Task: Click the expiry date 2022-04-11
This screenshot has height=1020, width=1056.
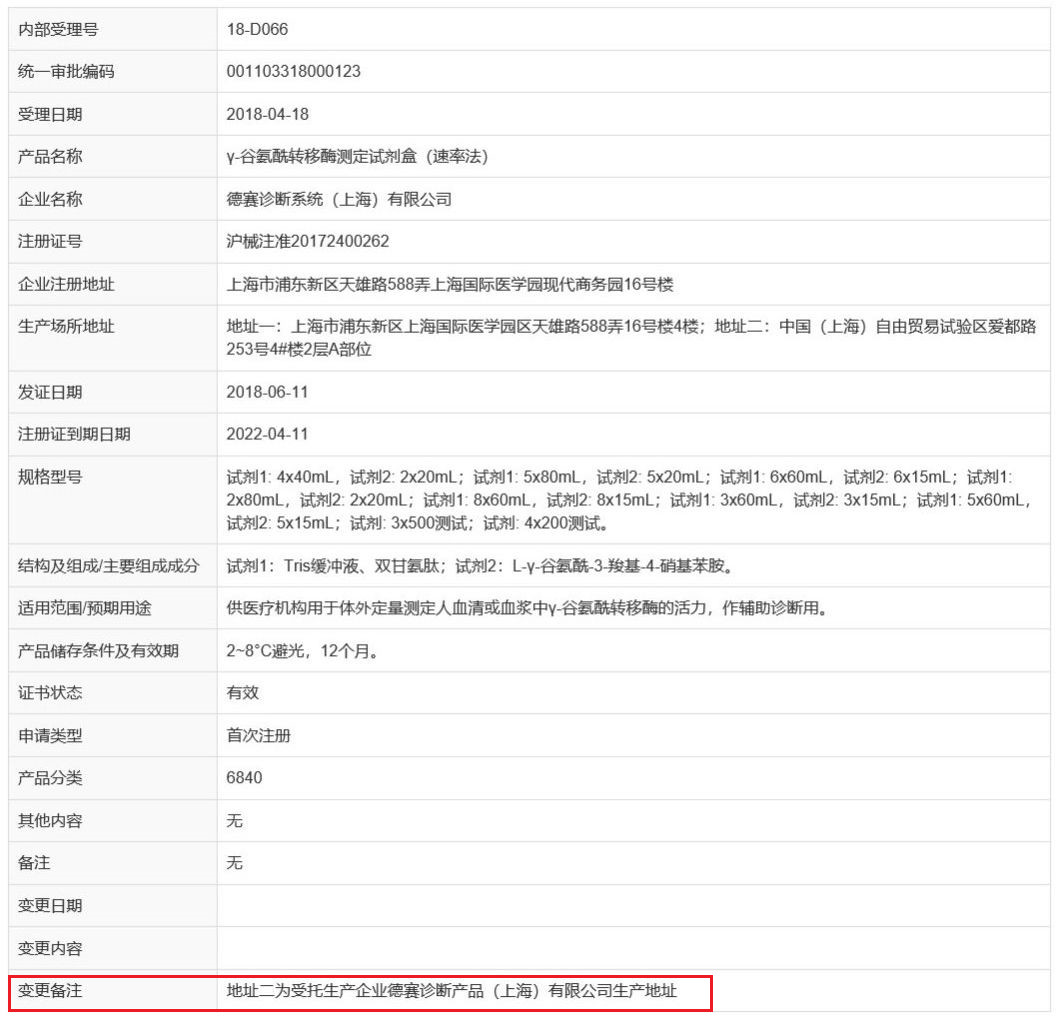Action: click(267, 434)
